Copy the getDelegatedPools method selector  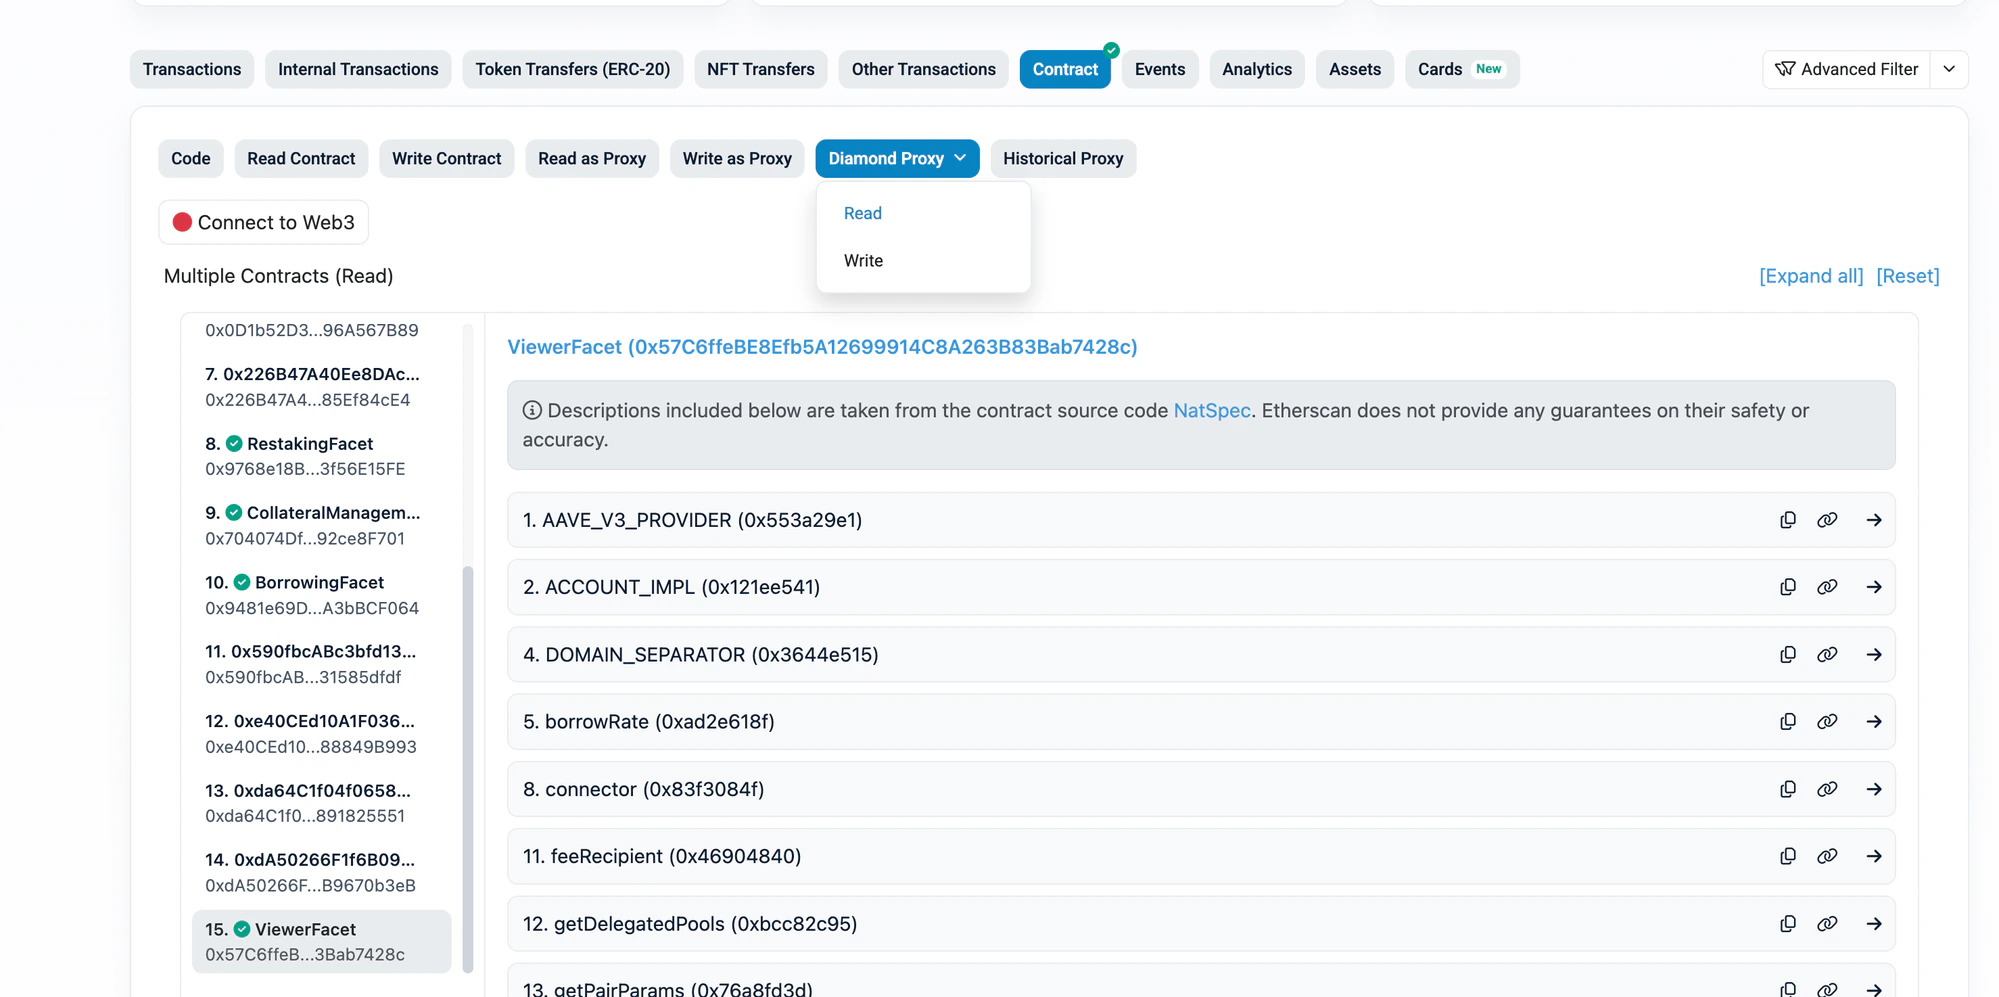[1787, 924]
